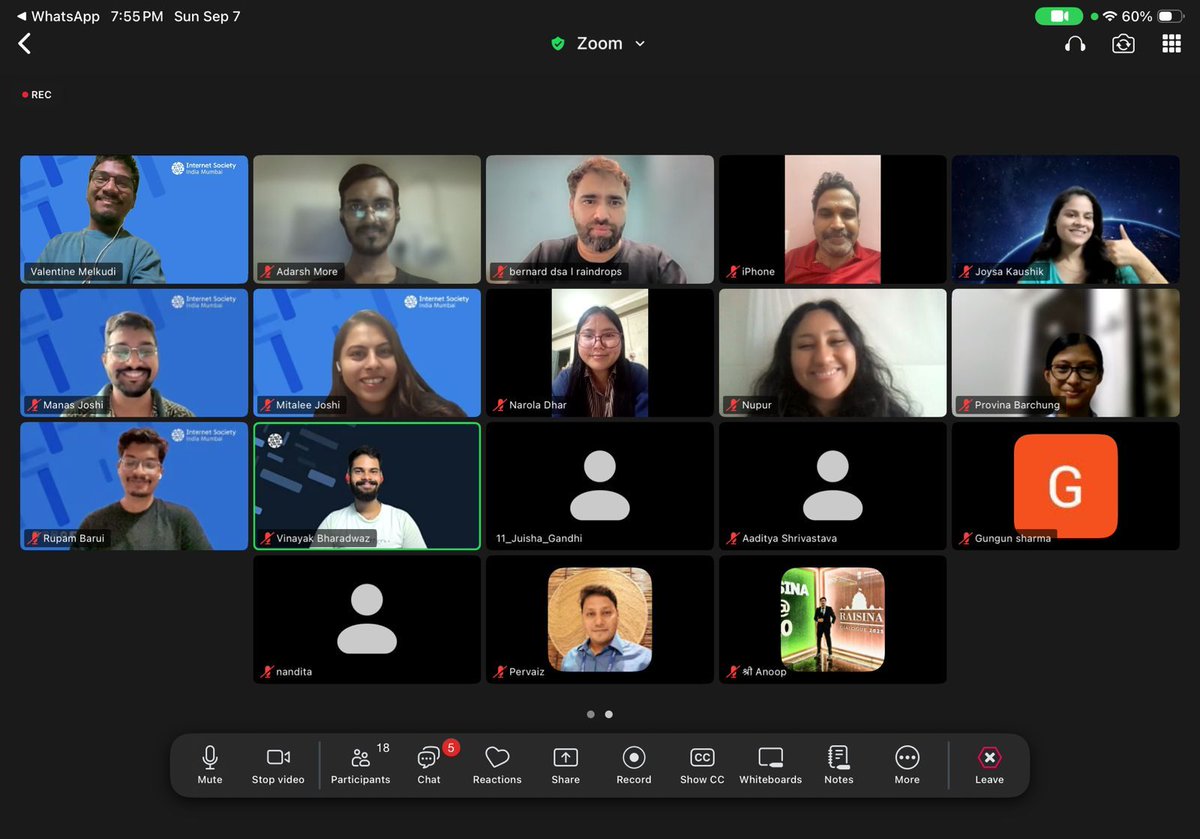Go back using the top-left chevron
The height and width of the screenshot is (839, 1200).
tap(25, 43)
